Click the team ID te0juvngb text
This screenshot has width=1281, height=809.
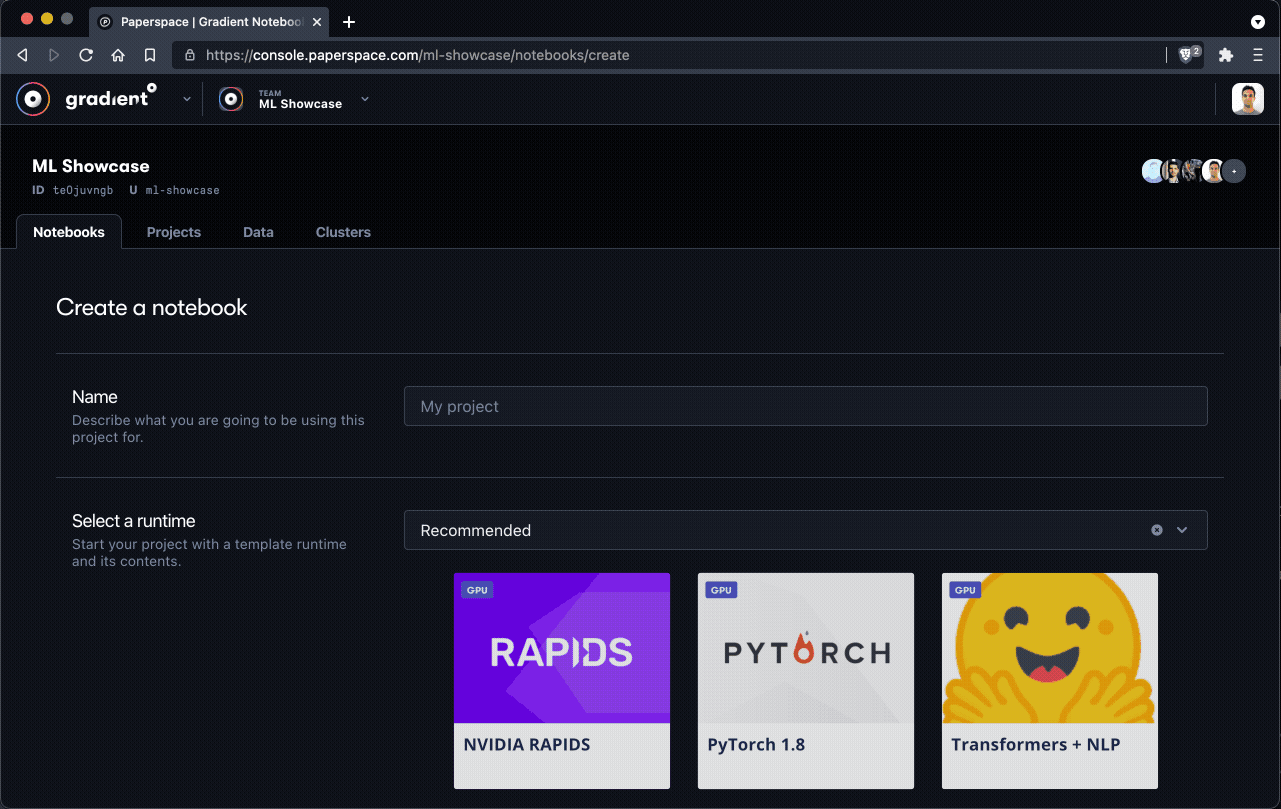(x=83, y=190)
